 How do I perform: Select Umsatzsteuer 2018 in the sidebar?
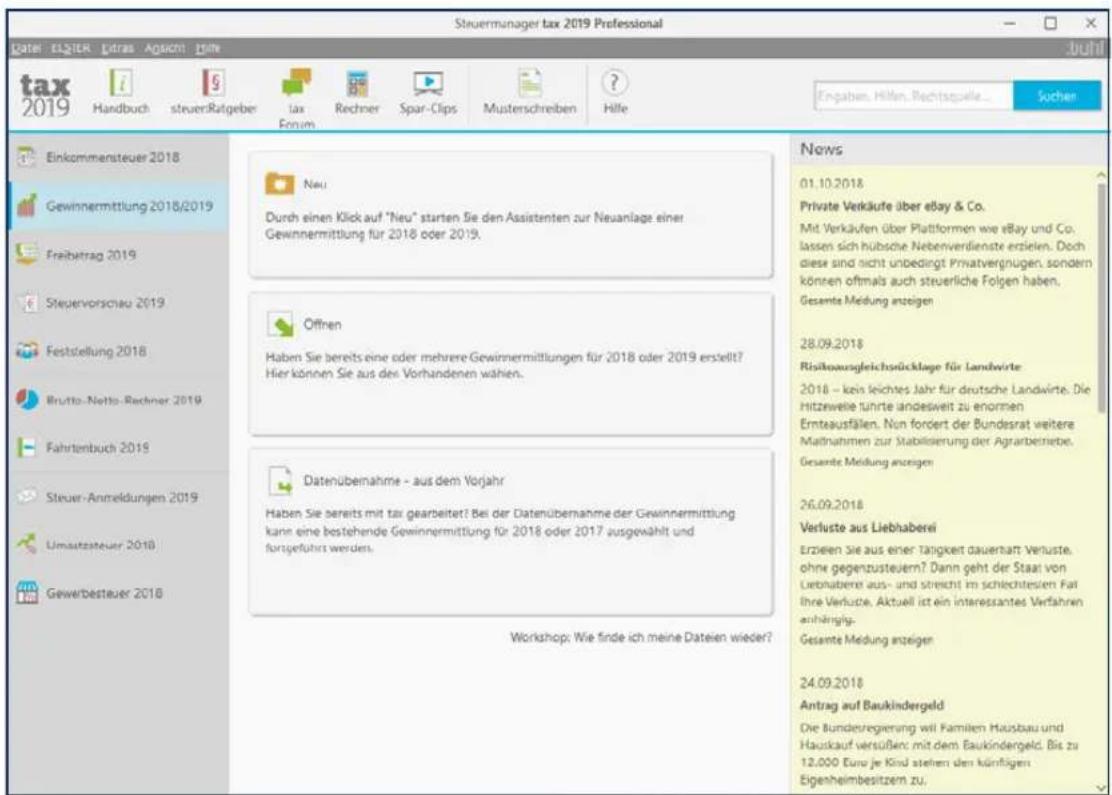tap(119, 545)
